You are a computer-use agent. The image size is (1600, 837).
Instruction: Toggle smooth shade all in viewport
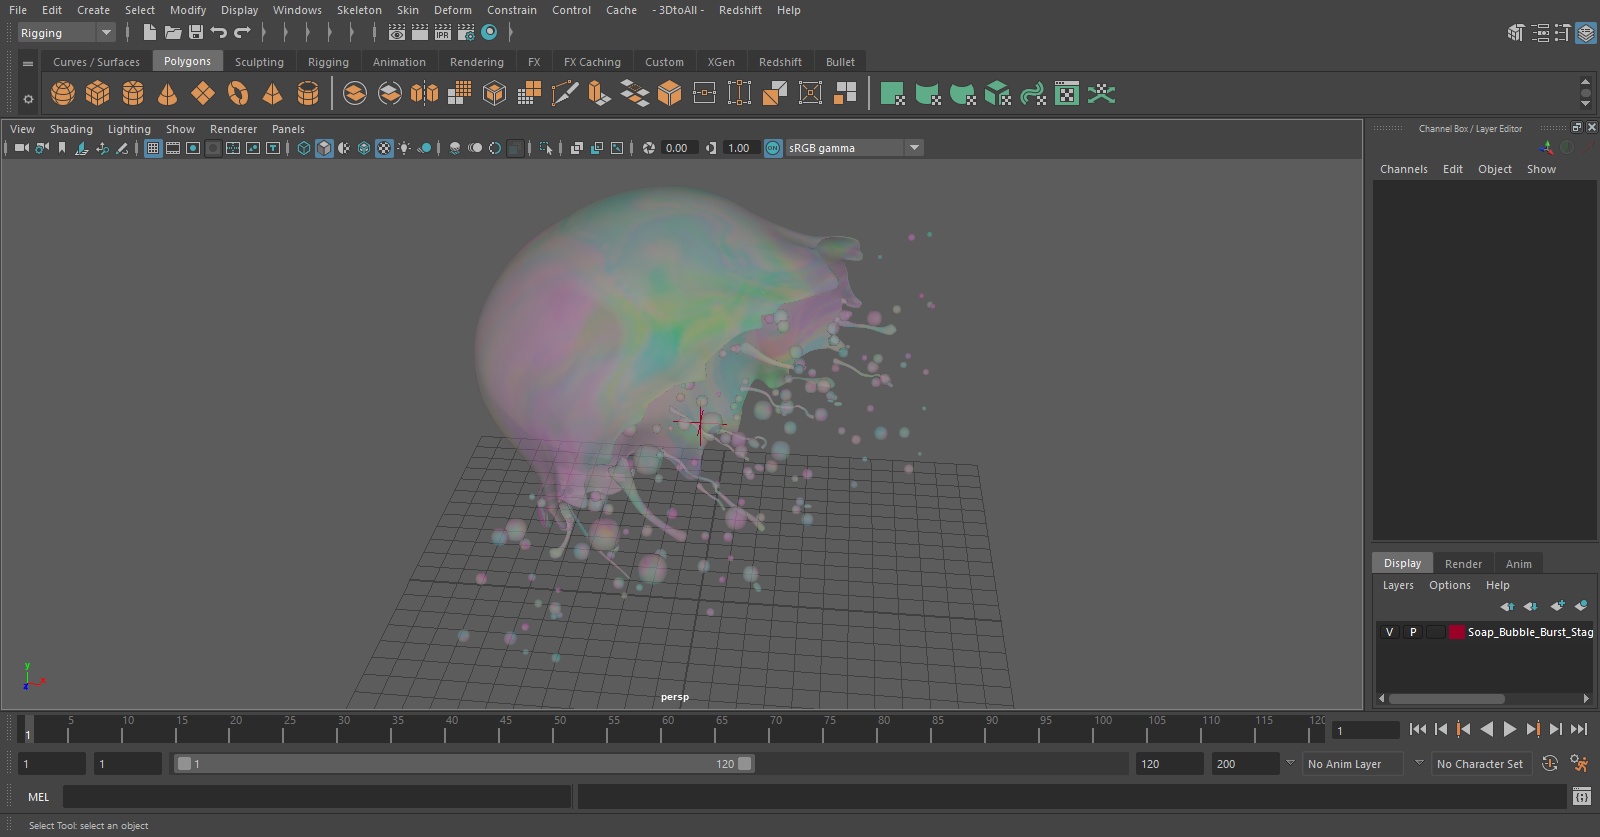click(x=324, y=148)
